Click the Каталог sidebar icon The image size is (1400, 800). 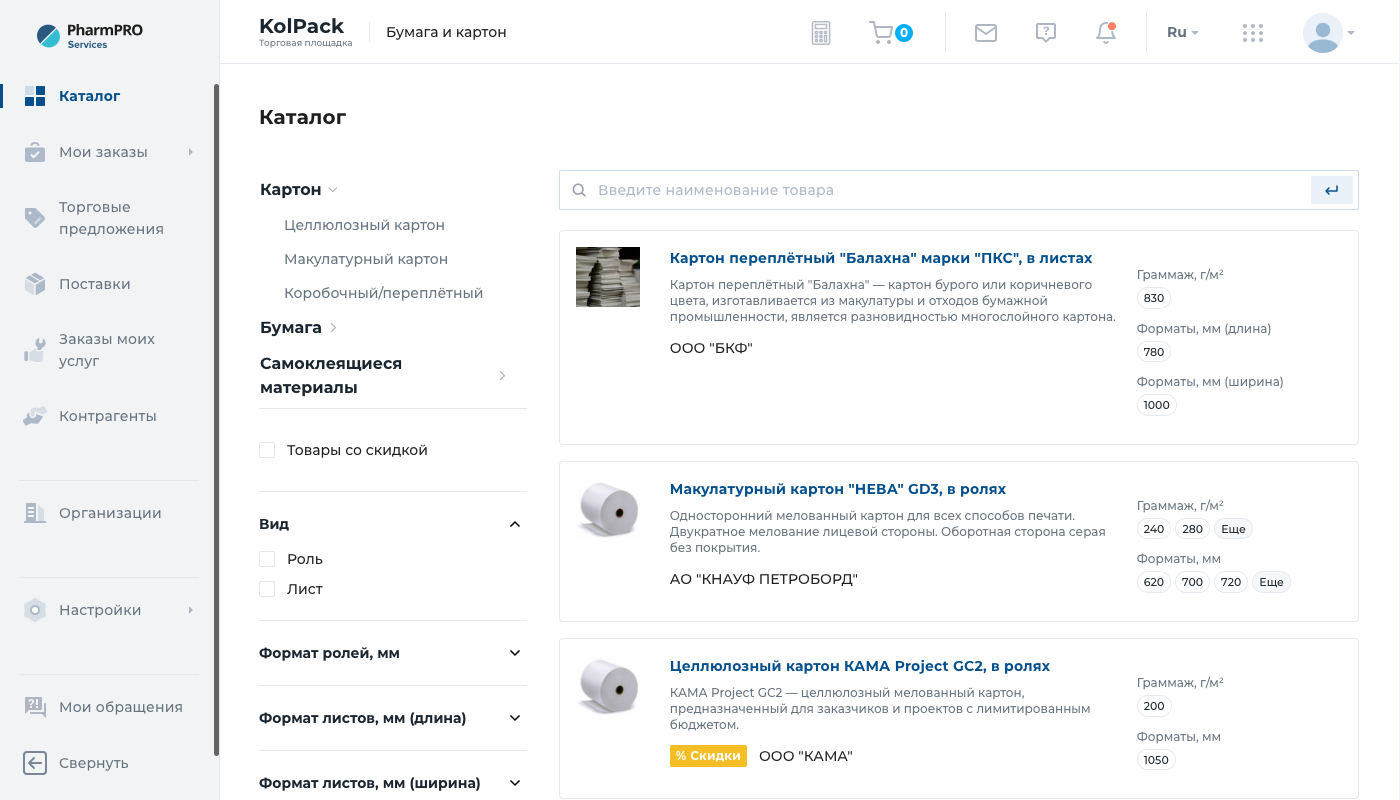[x=35, y=96]
